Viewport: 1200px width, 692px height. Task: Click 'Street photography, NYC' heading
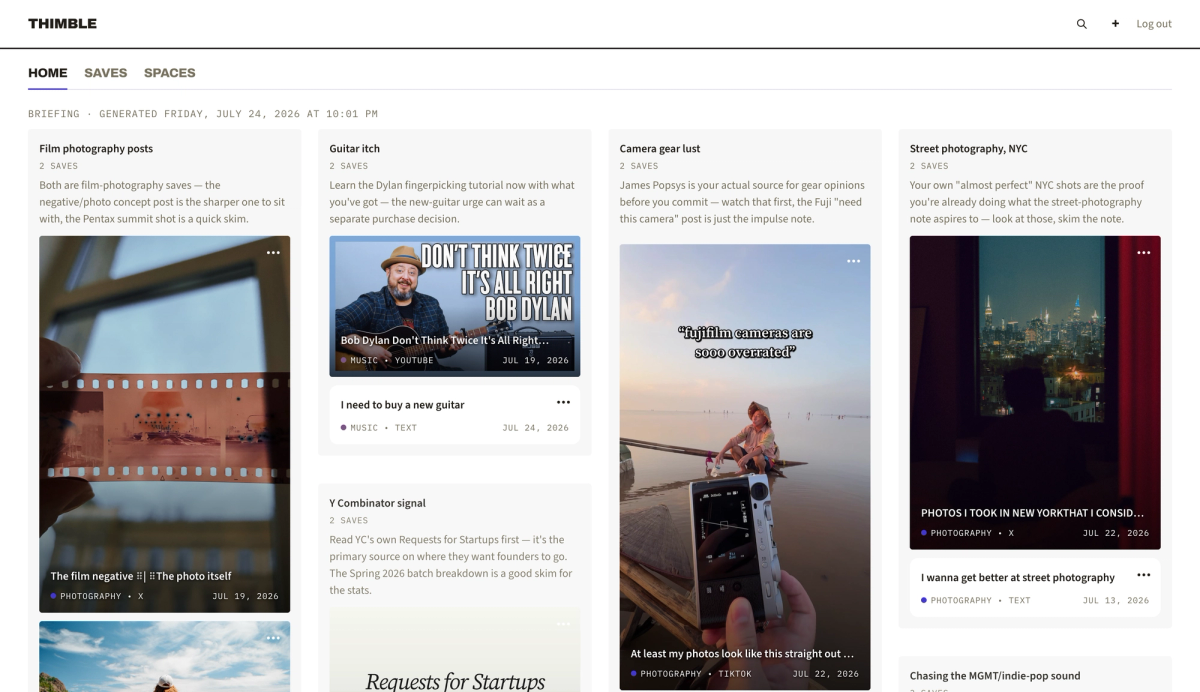point(969,148)
